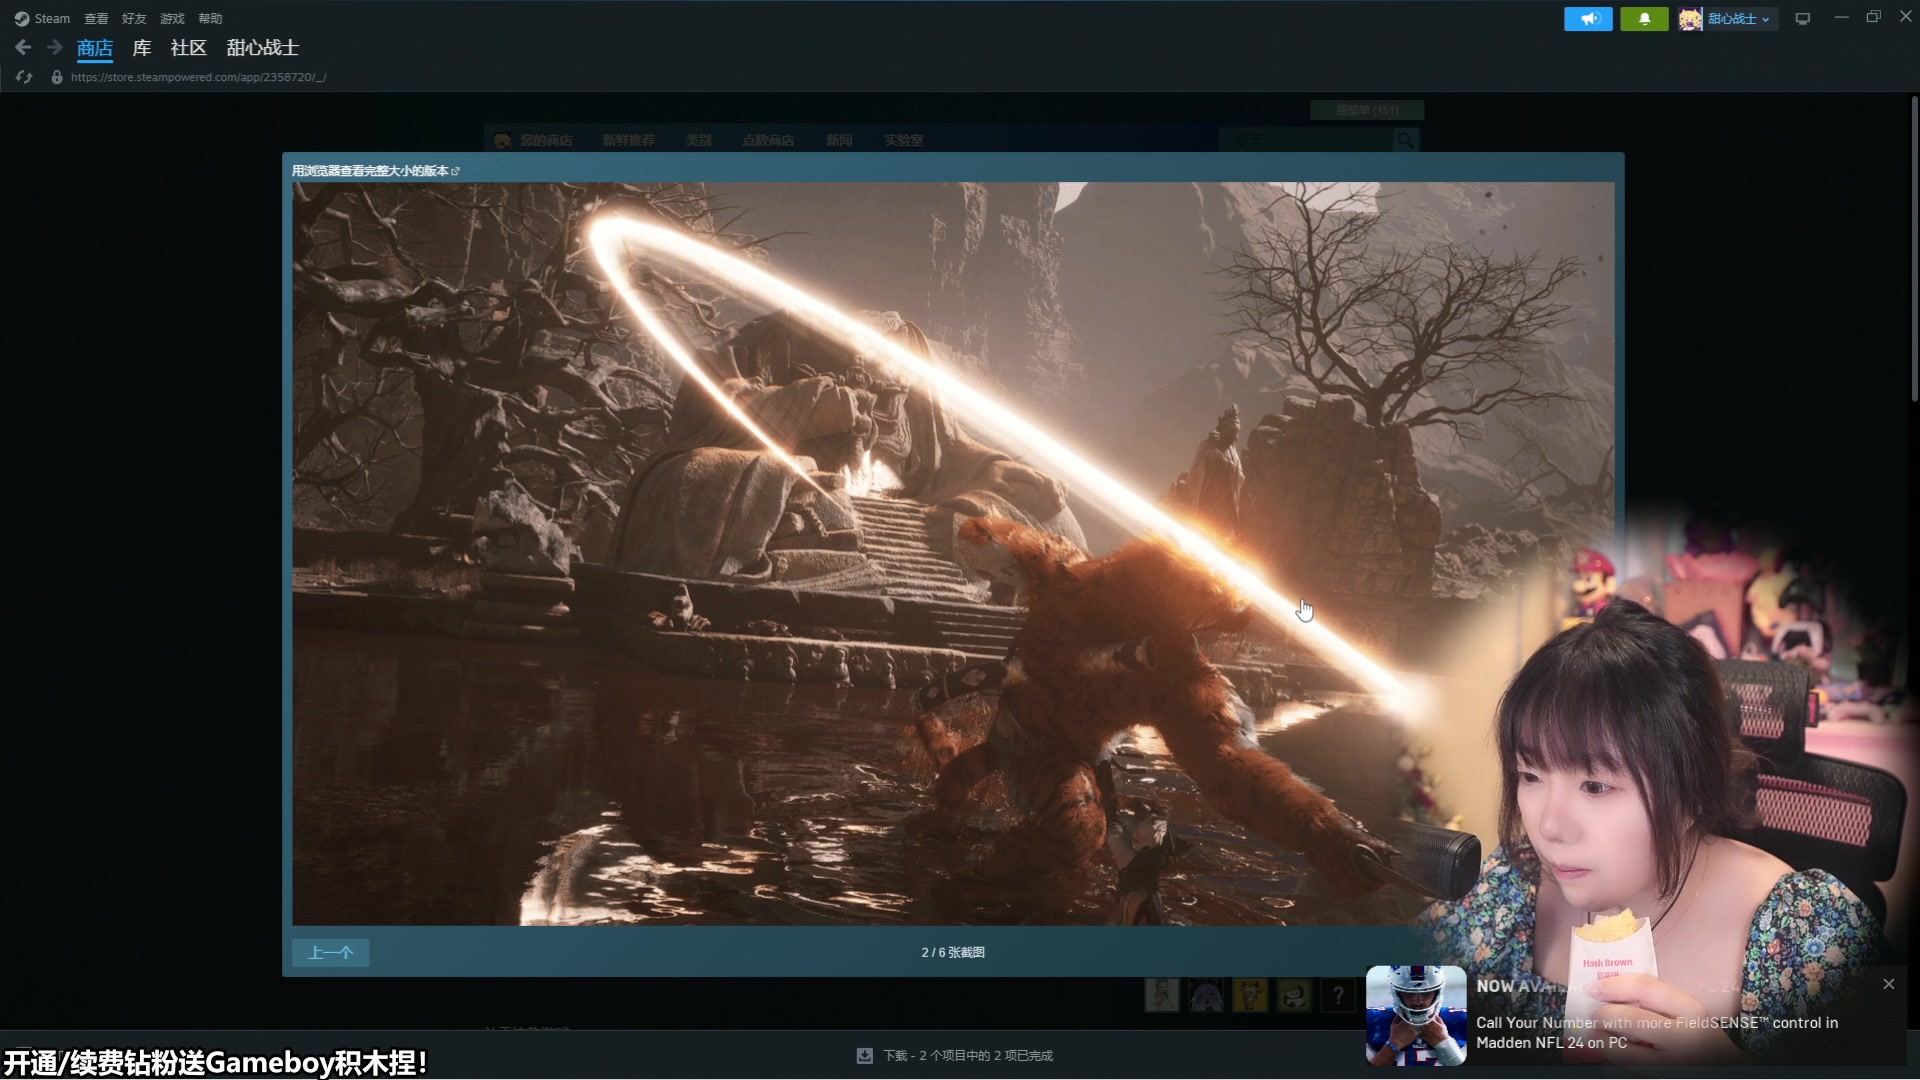Switch to the 社区 tab
This screenshot has width=1920, height=1080.
pos(188,48)
